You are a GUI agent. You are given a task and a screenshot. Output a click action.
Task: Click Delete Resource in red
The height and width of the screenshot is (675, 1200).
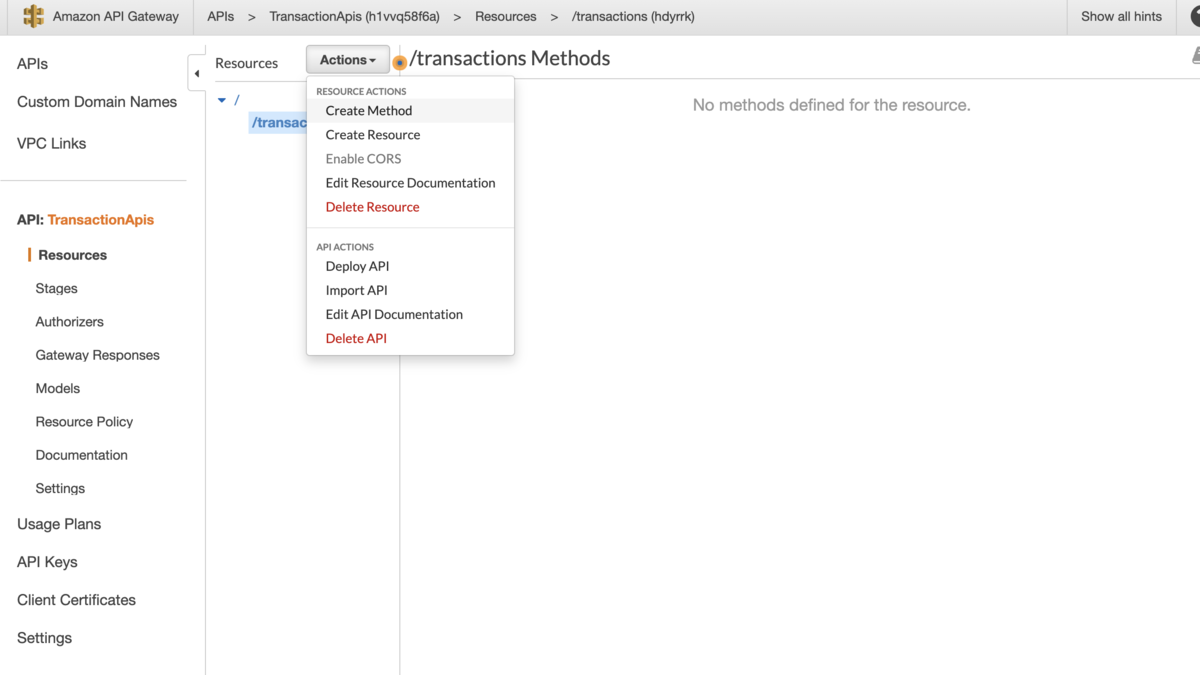coord(372,207)
